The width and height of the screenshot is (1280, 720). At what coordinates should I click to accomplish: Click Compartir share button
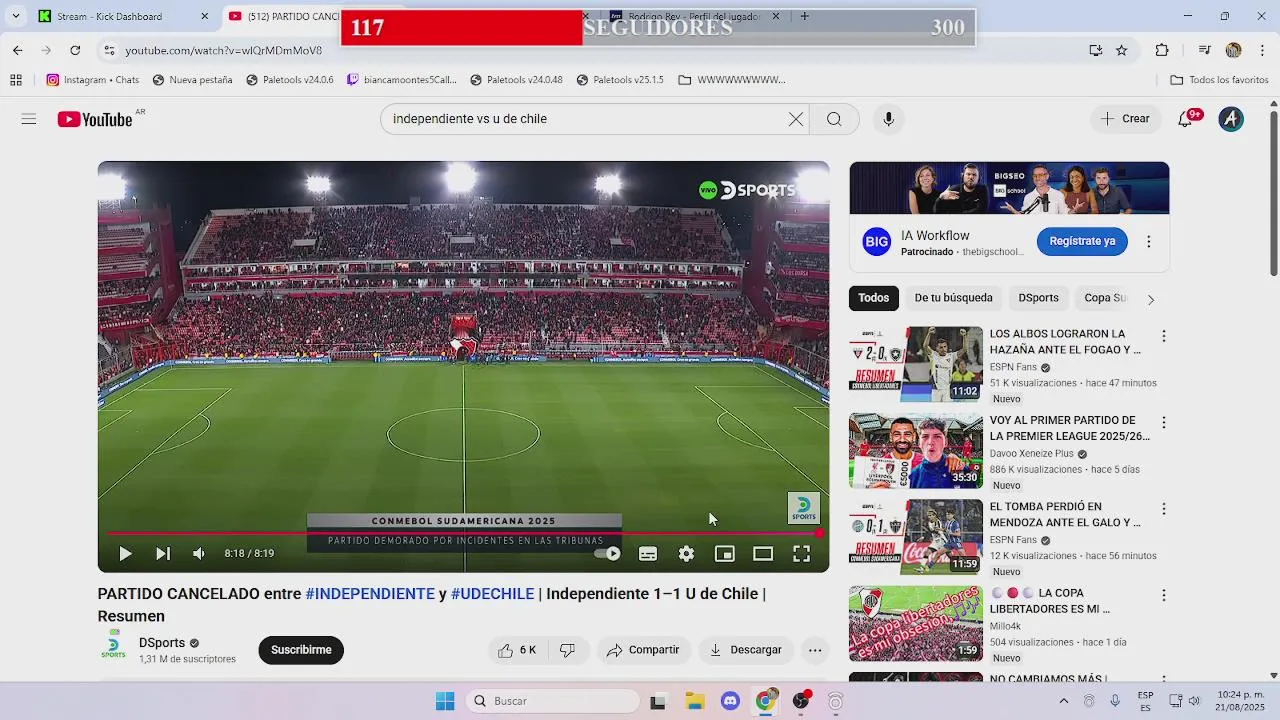(643, 650)
